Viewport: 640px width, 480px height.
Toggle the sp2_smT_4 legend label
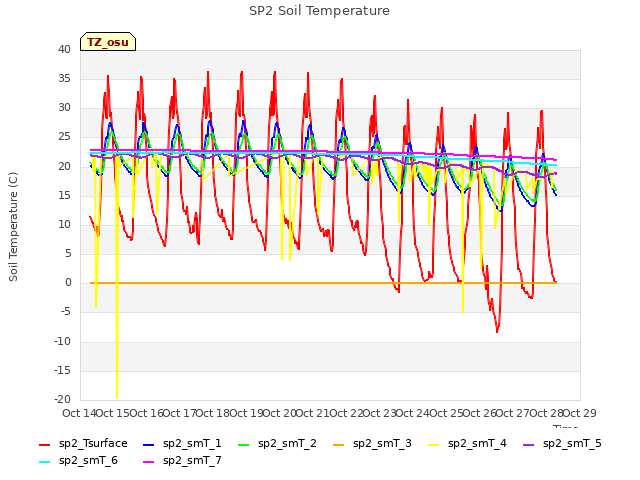pos(477,444)
